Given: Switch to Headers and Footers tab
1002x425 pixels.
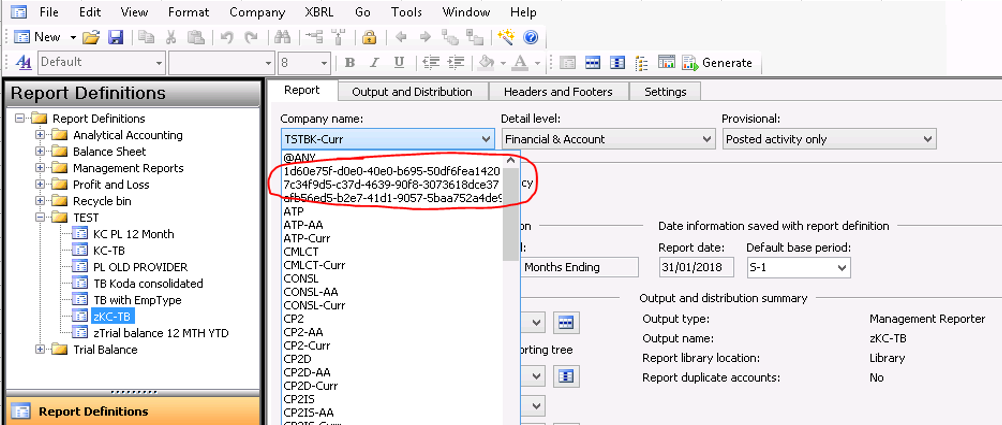Looking at the screenshot, I should coord(559,92).
